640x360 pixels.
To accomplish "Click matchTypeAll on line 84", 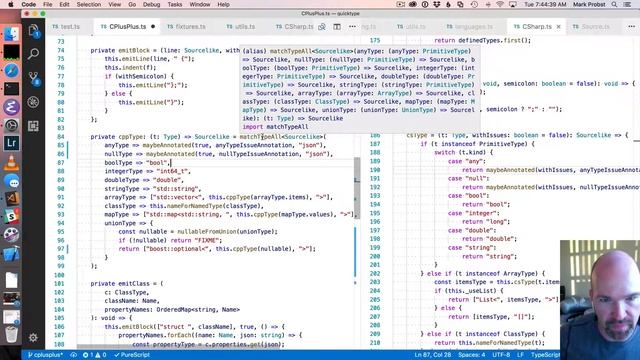I will [x=260, y=137].
